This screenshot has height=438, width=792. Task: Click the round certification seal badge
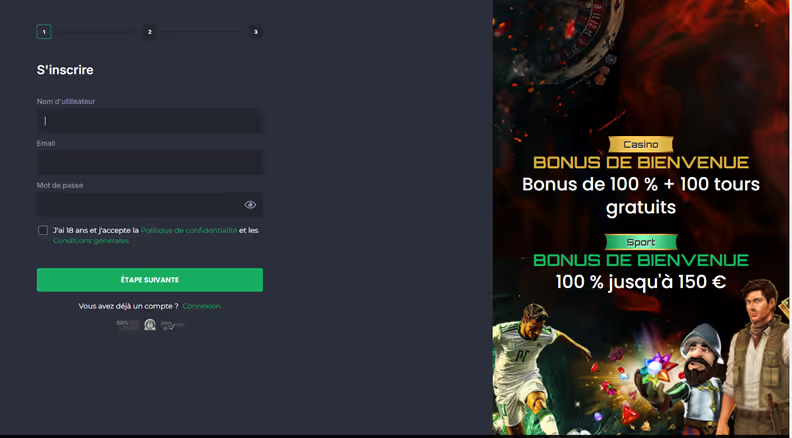[x=150, y=325]
